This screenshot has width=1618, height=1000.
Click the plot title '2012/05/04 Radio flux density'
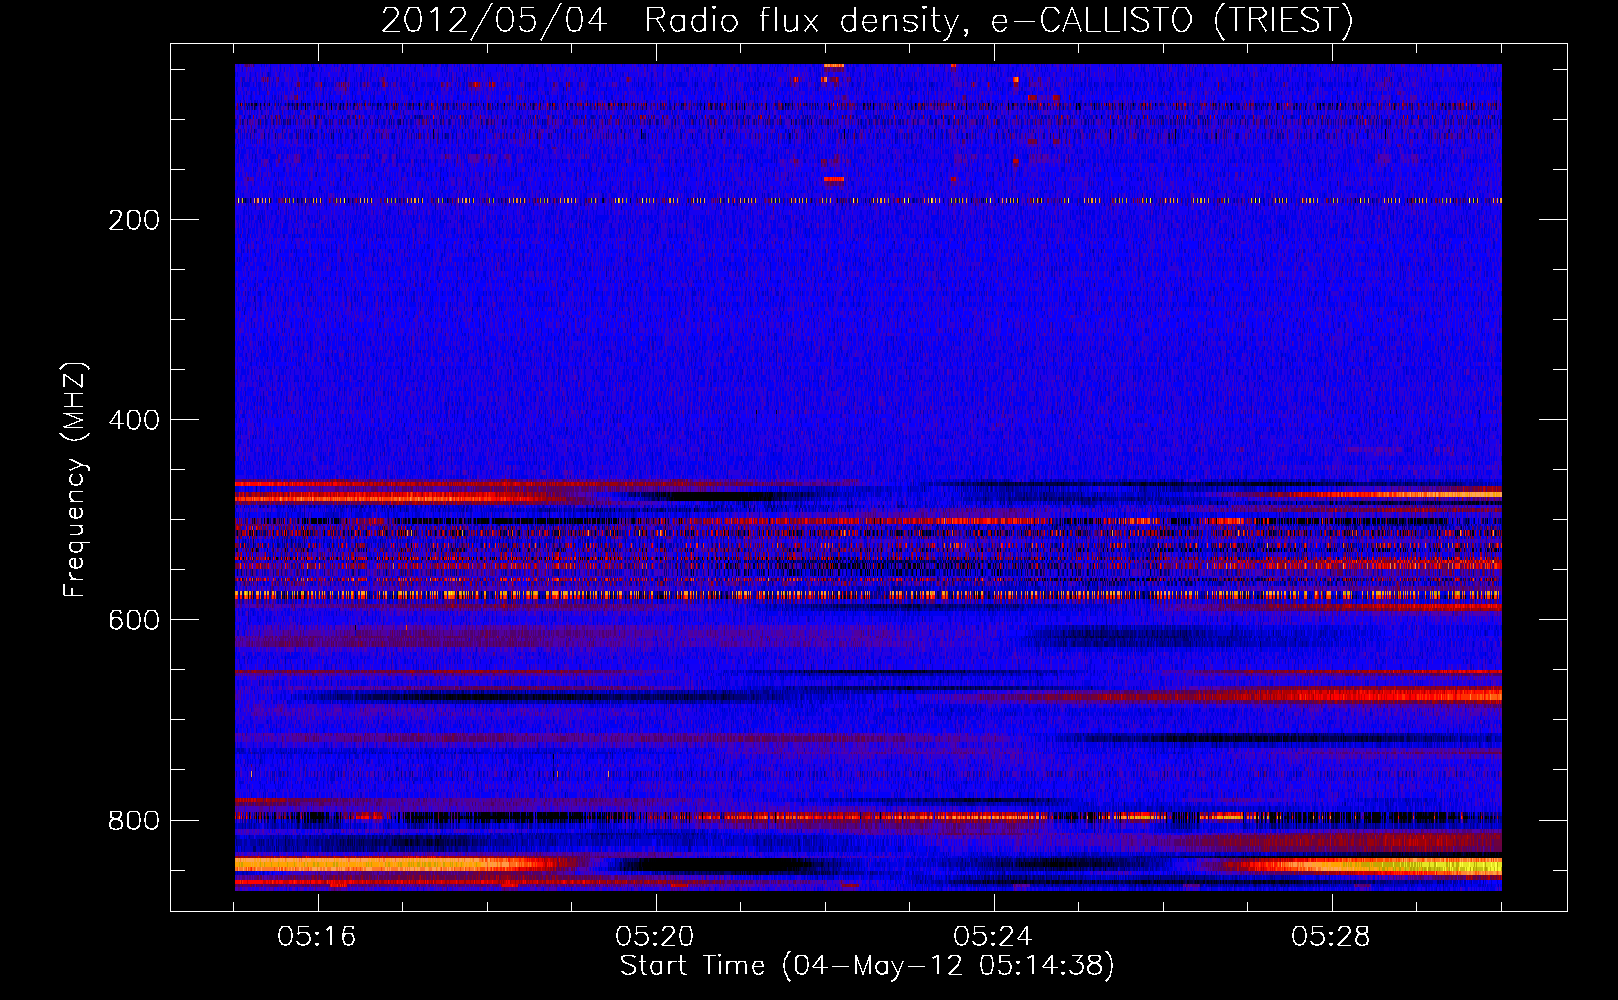(x=868, y=20)
